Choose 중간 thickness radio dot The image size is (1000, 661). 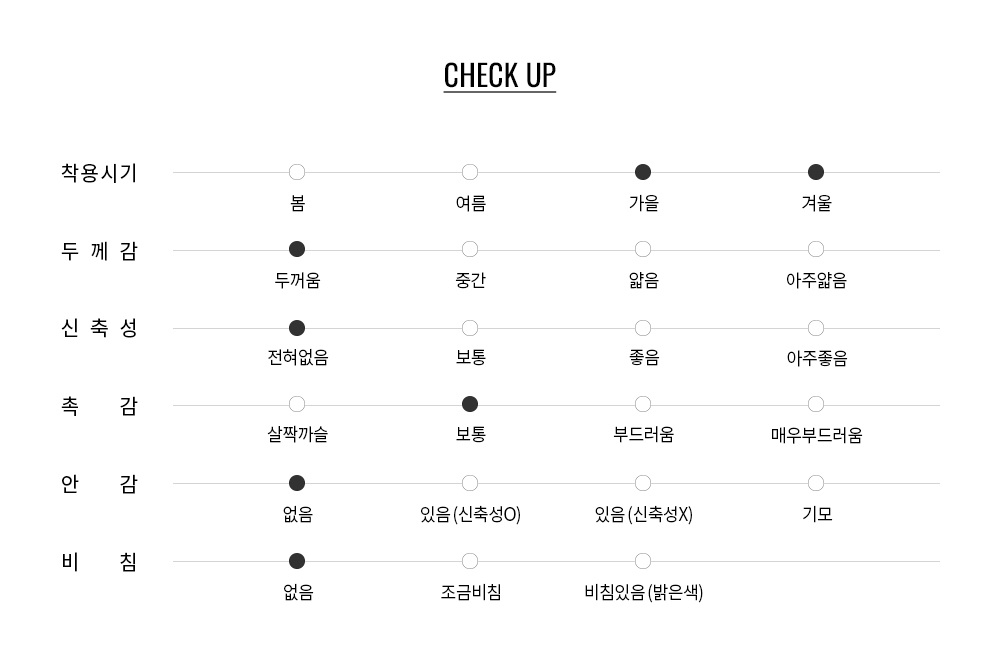pos(470,249)
